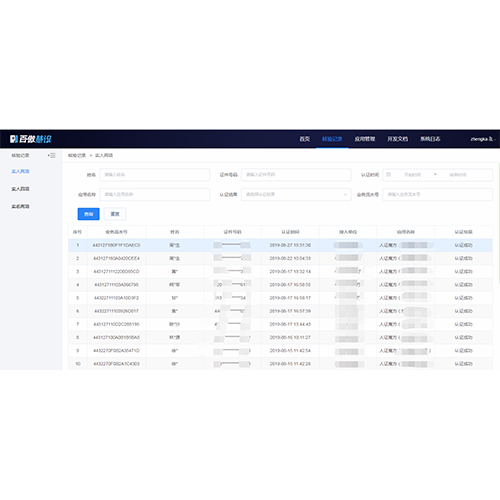Image resolution: width=500 pixels, height=500 pixels.
Task: Select the second sidebar menu item
Action: click(x=21, y=189)
